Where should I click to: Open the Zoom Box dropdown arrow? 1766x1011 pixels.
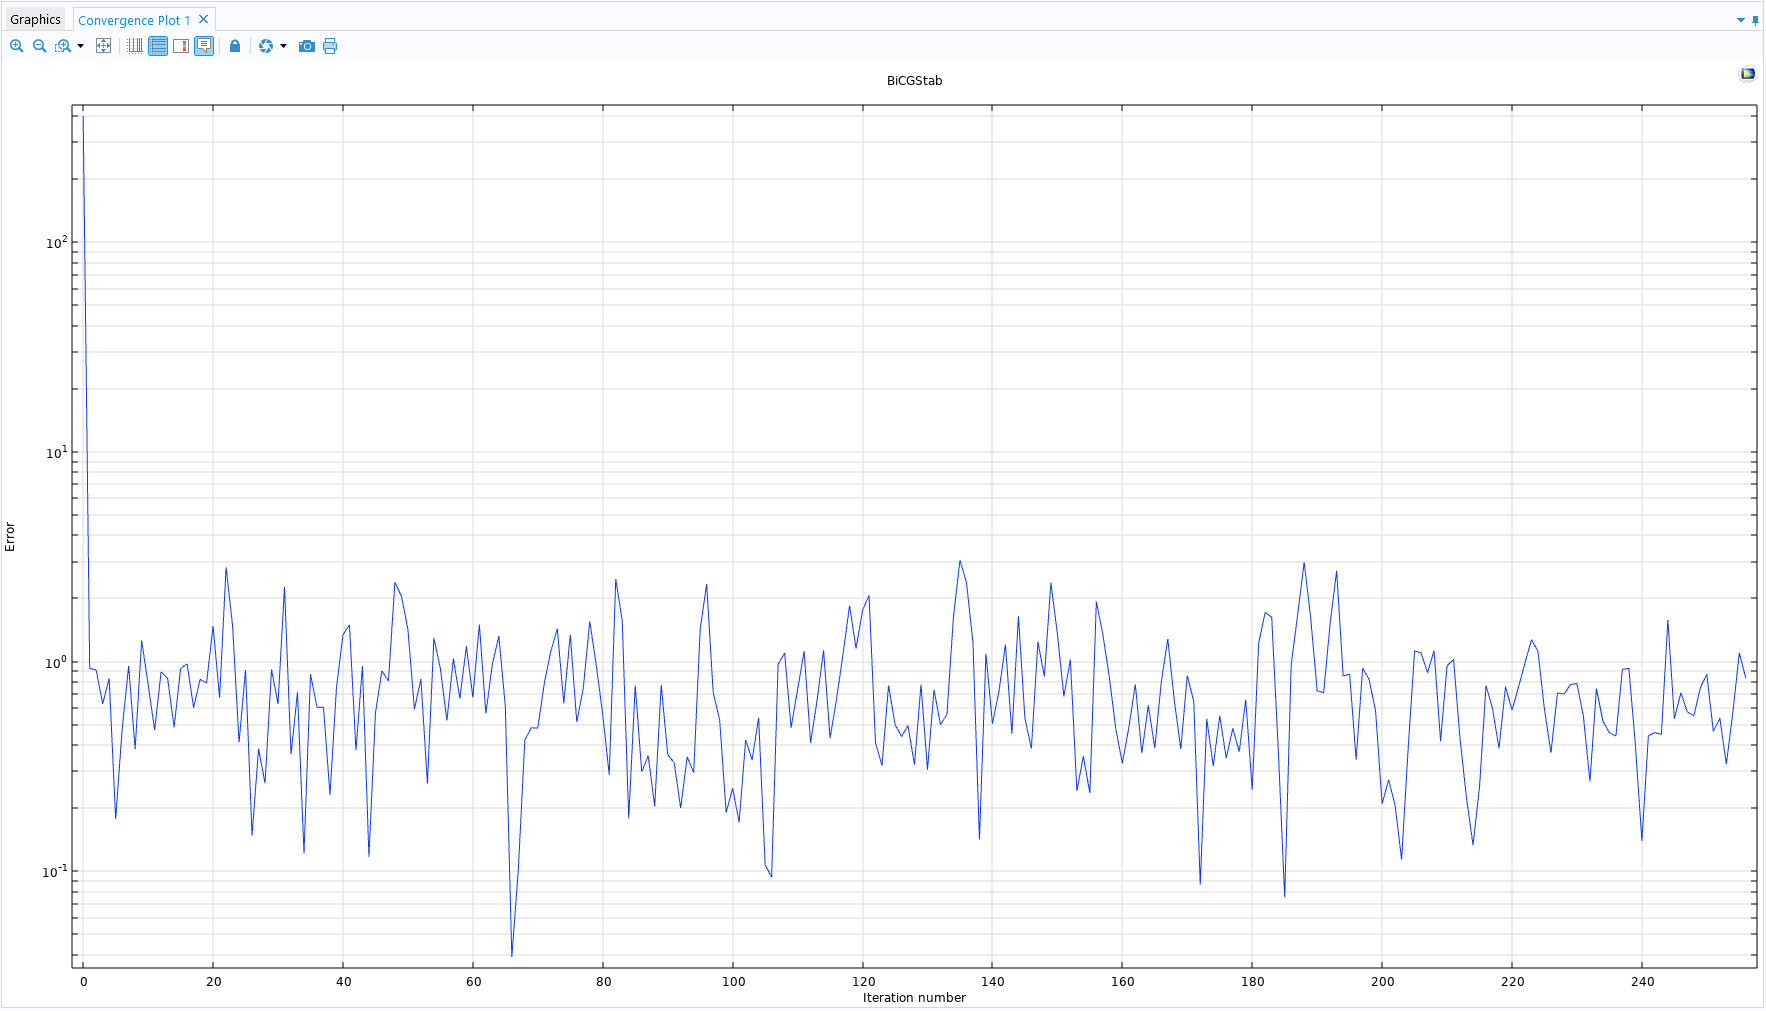click(81, 46)
